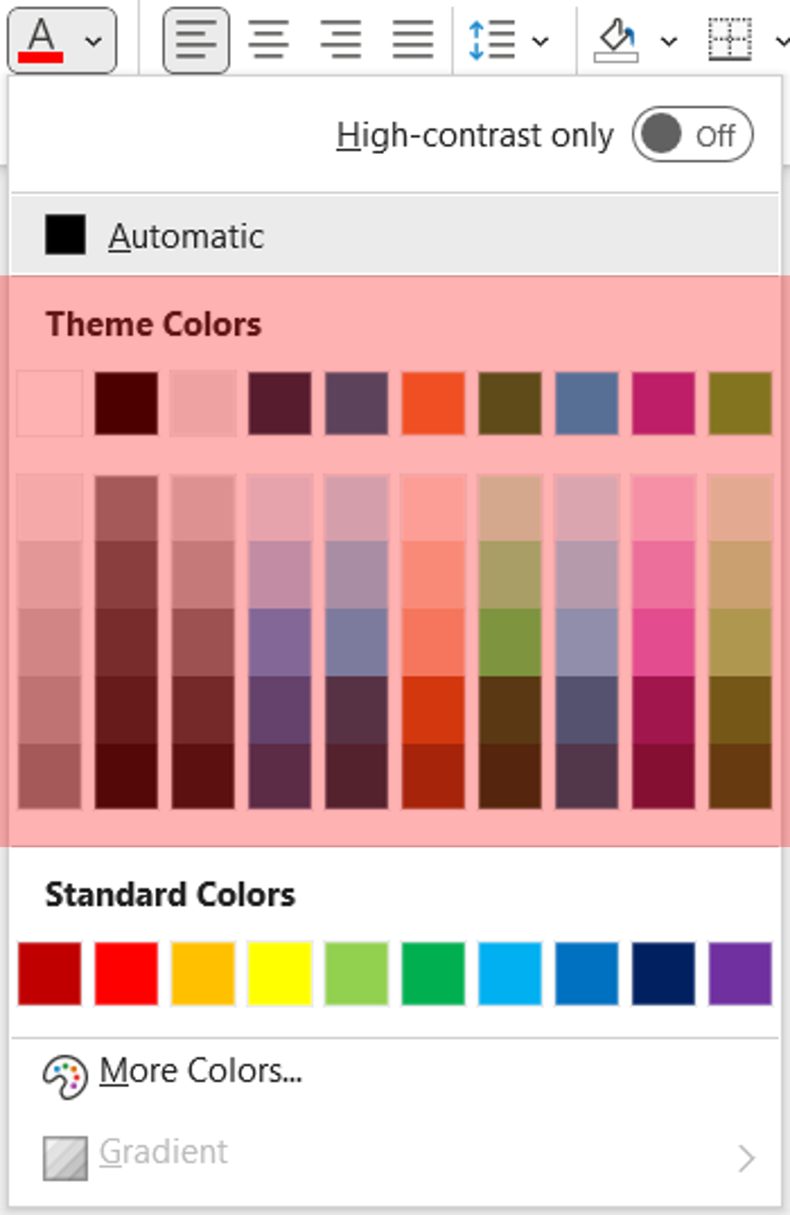Toggle the High-contrast only switch
The width and height of the screenshot is (790, 1215).
692,135
